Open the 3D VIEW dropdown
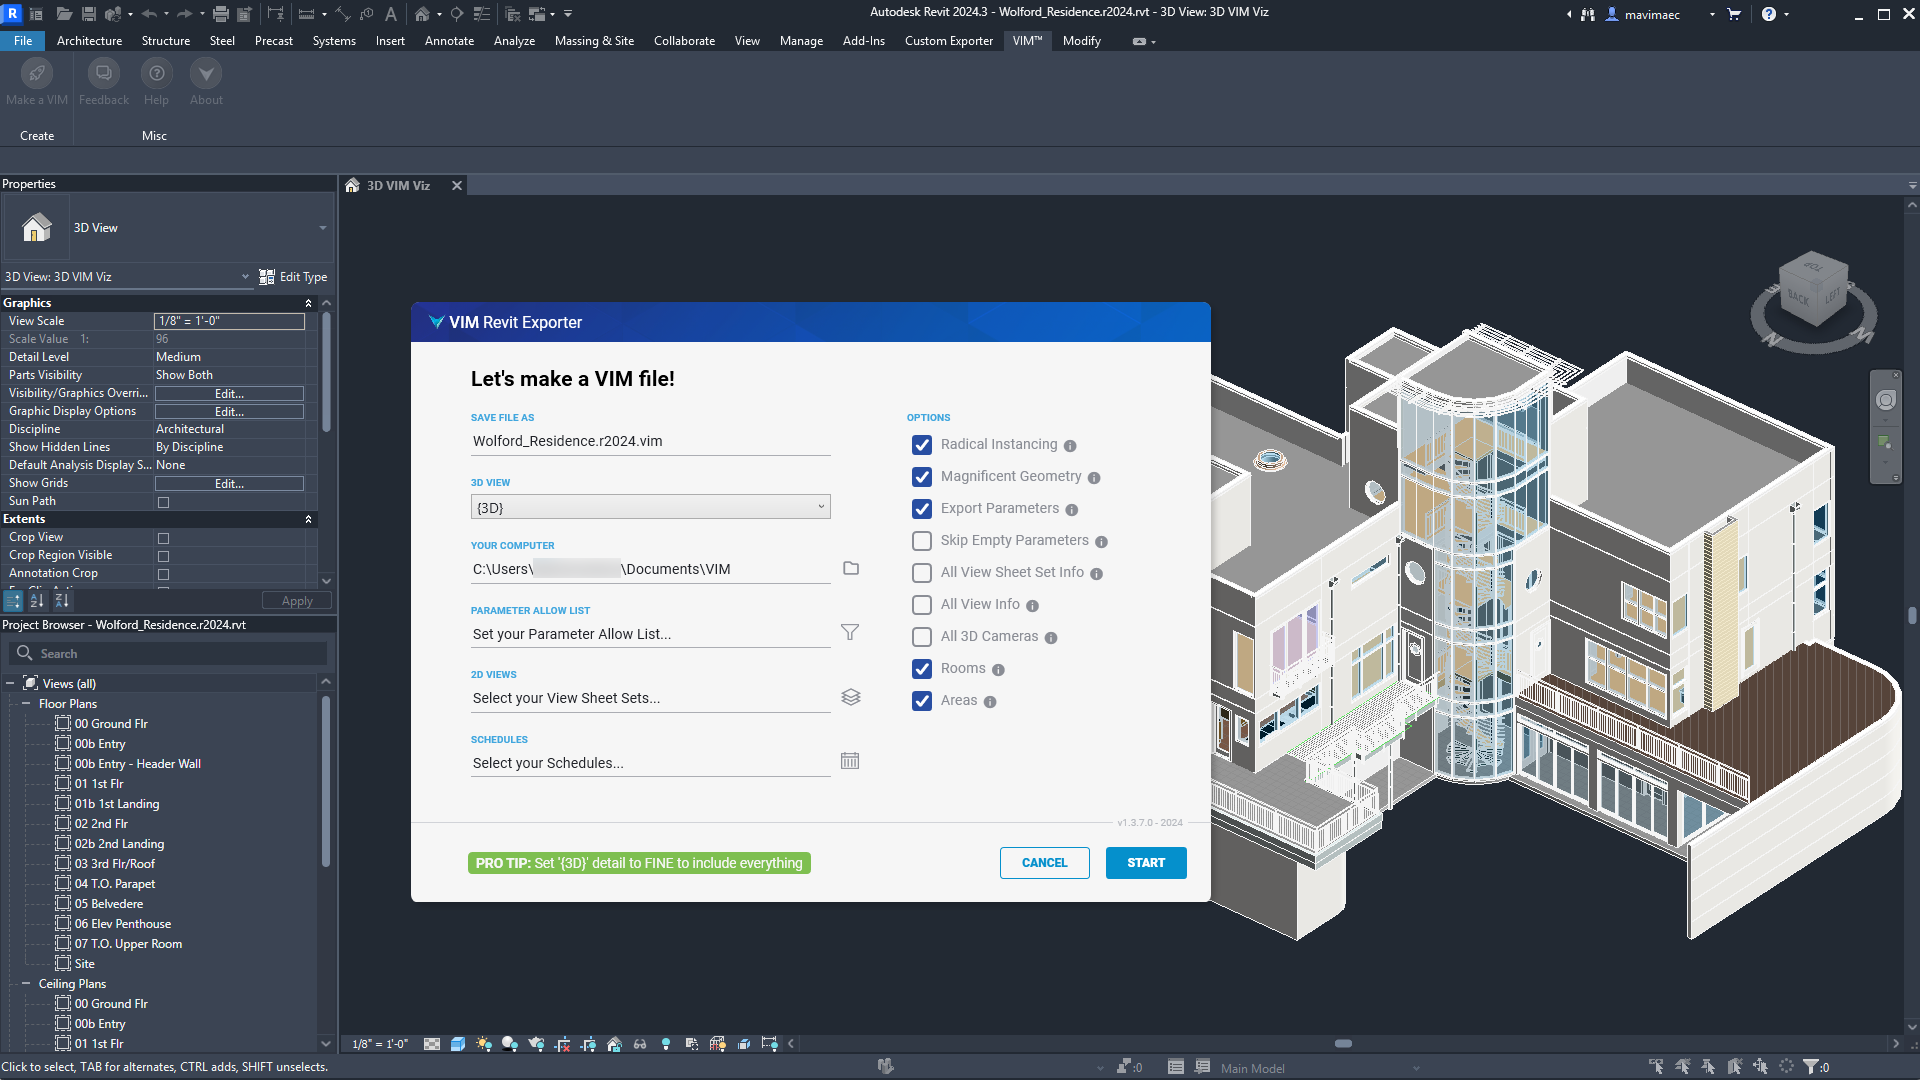 point(650,507)
